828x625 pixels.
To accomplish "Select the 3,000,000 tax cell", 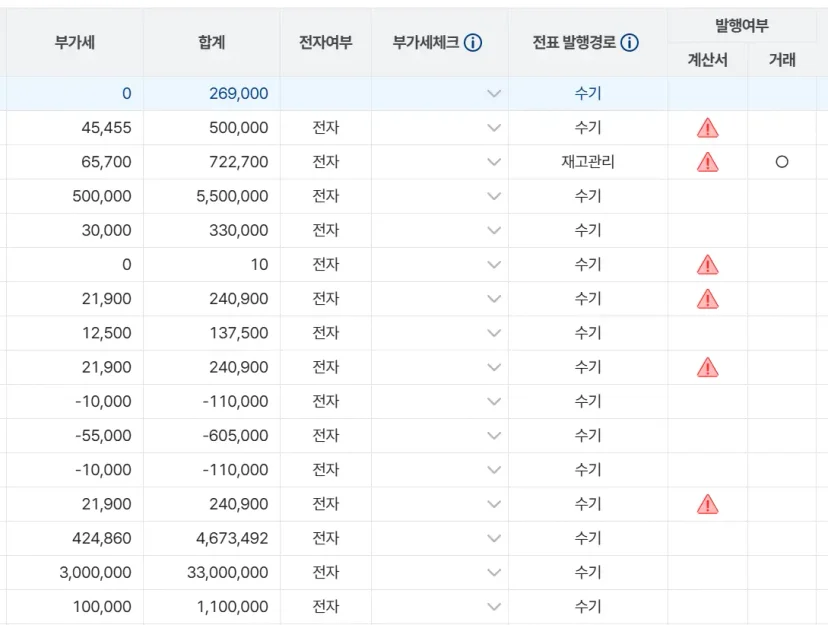I will coord(74,572).
